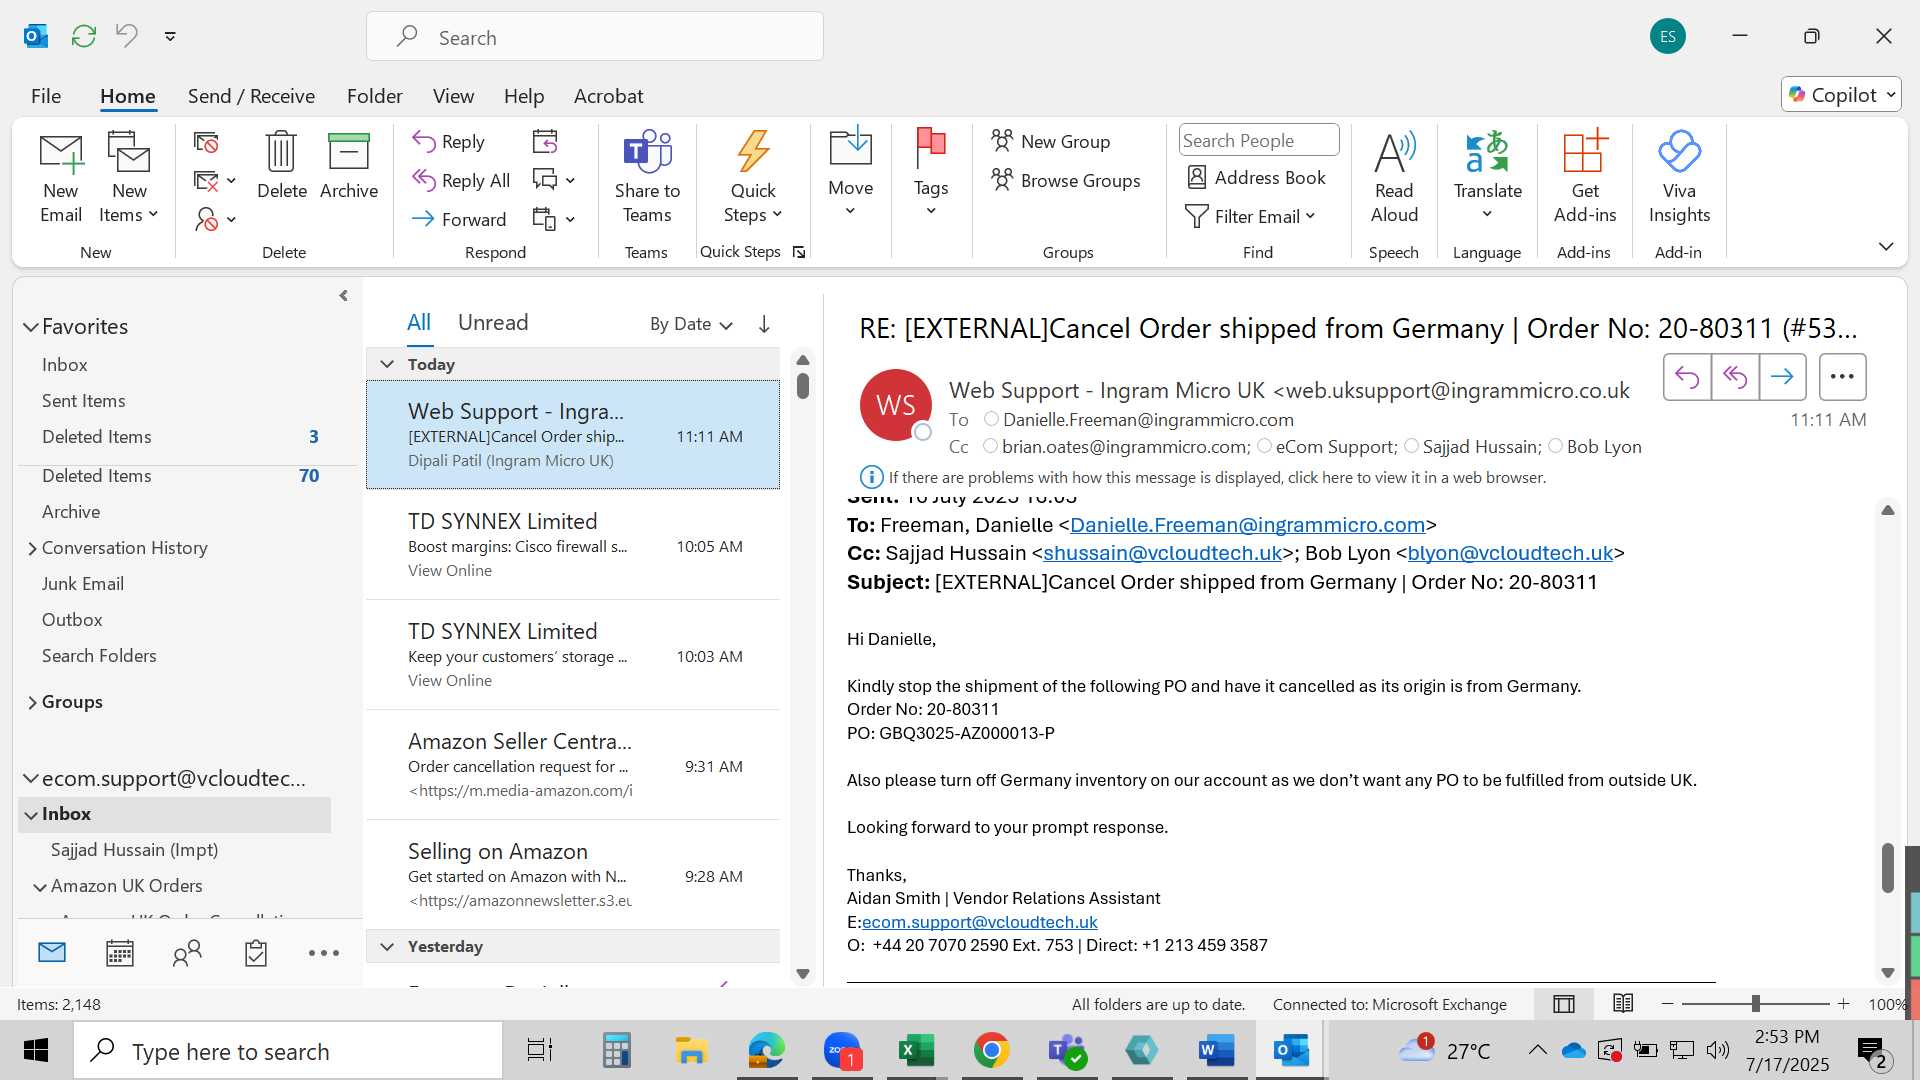Open the Acrobat tab
Screen dimensions: 1920x1080
608,96
